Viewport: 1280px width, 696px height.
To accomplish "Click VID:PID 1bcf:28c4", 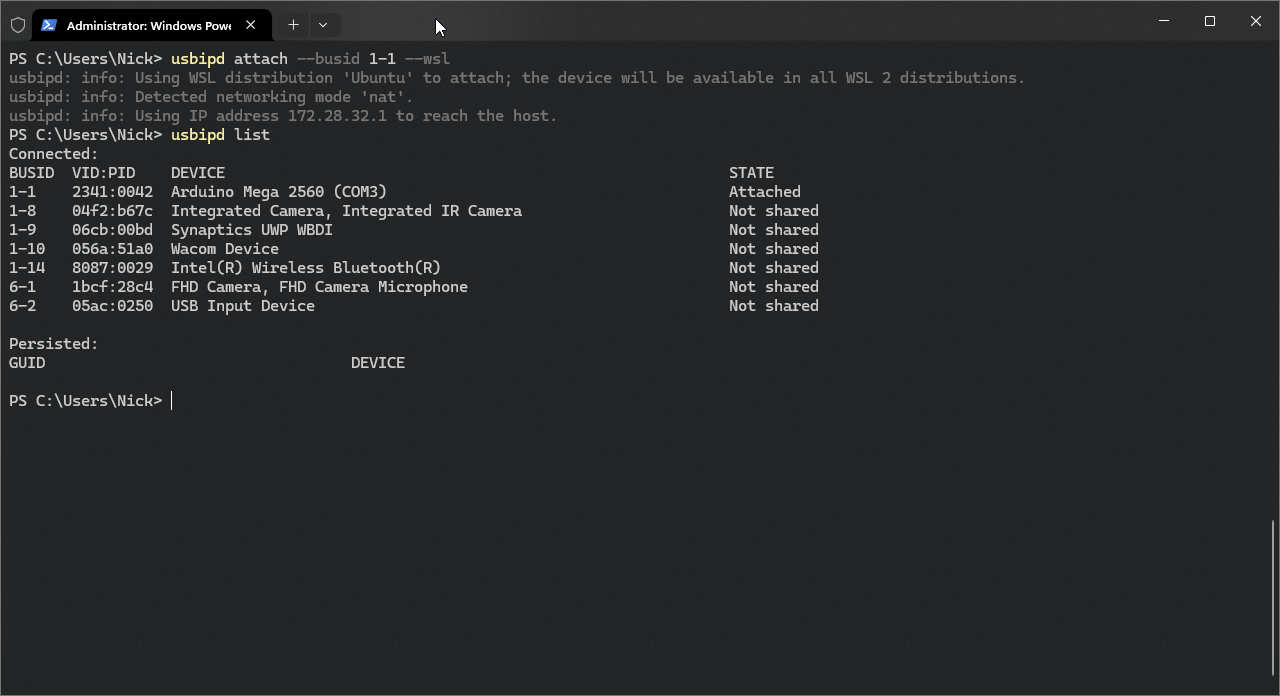I will click(112, 287).
